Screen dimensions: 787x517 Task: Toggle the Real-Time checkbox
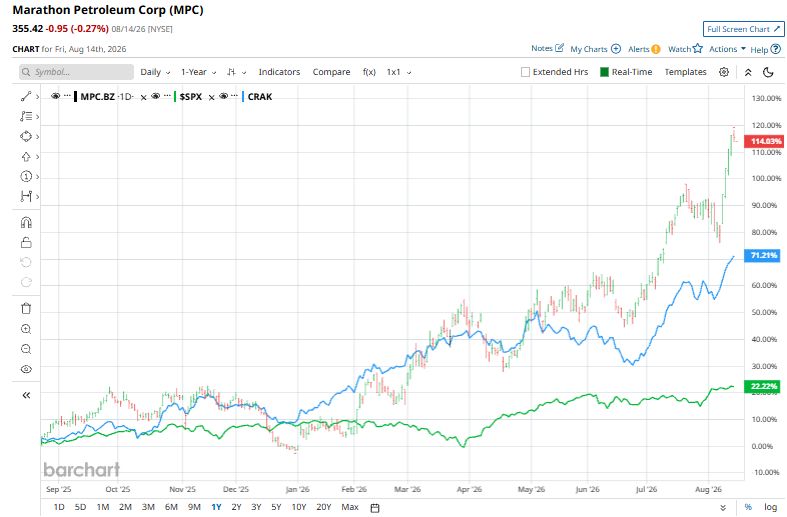pyautogui.click(x=604, y=72)
